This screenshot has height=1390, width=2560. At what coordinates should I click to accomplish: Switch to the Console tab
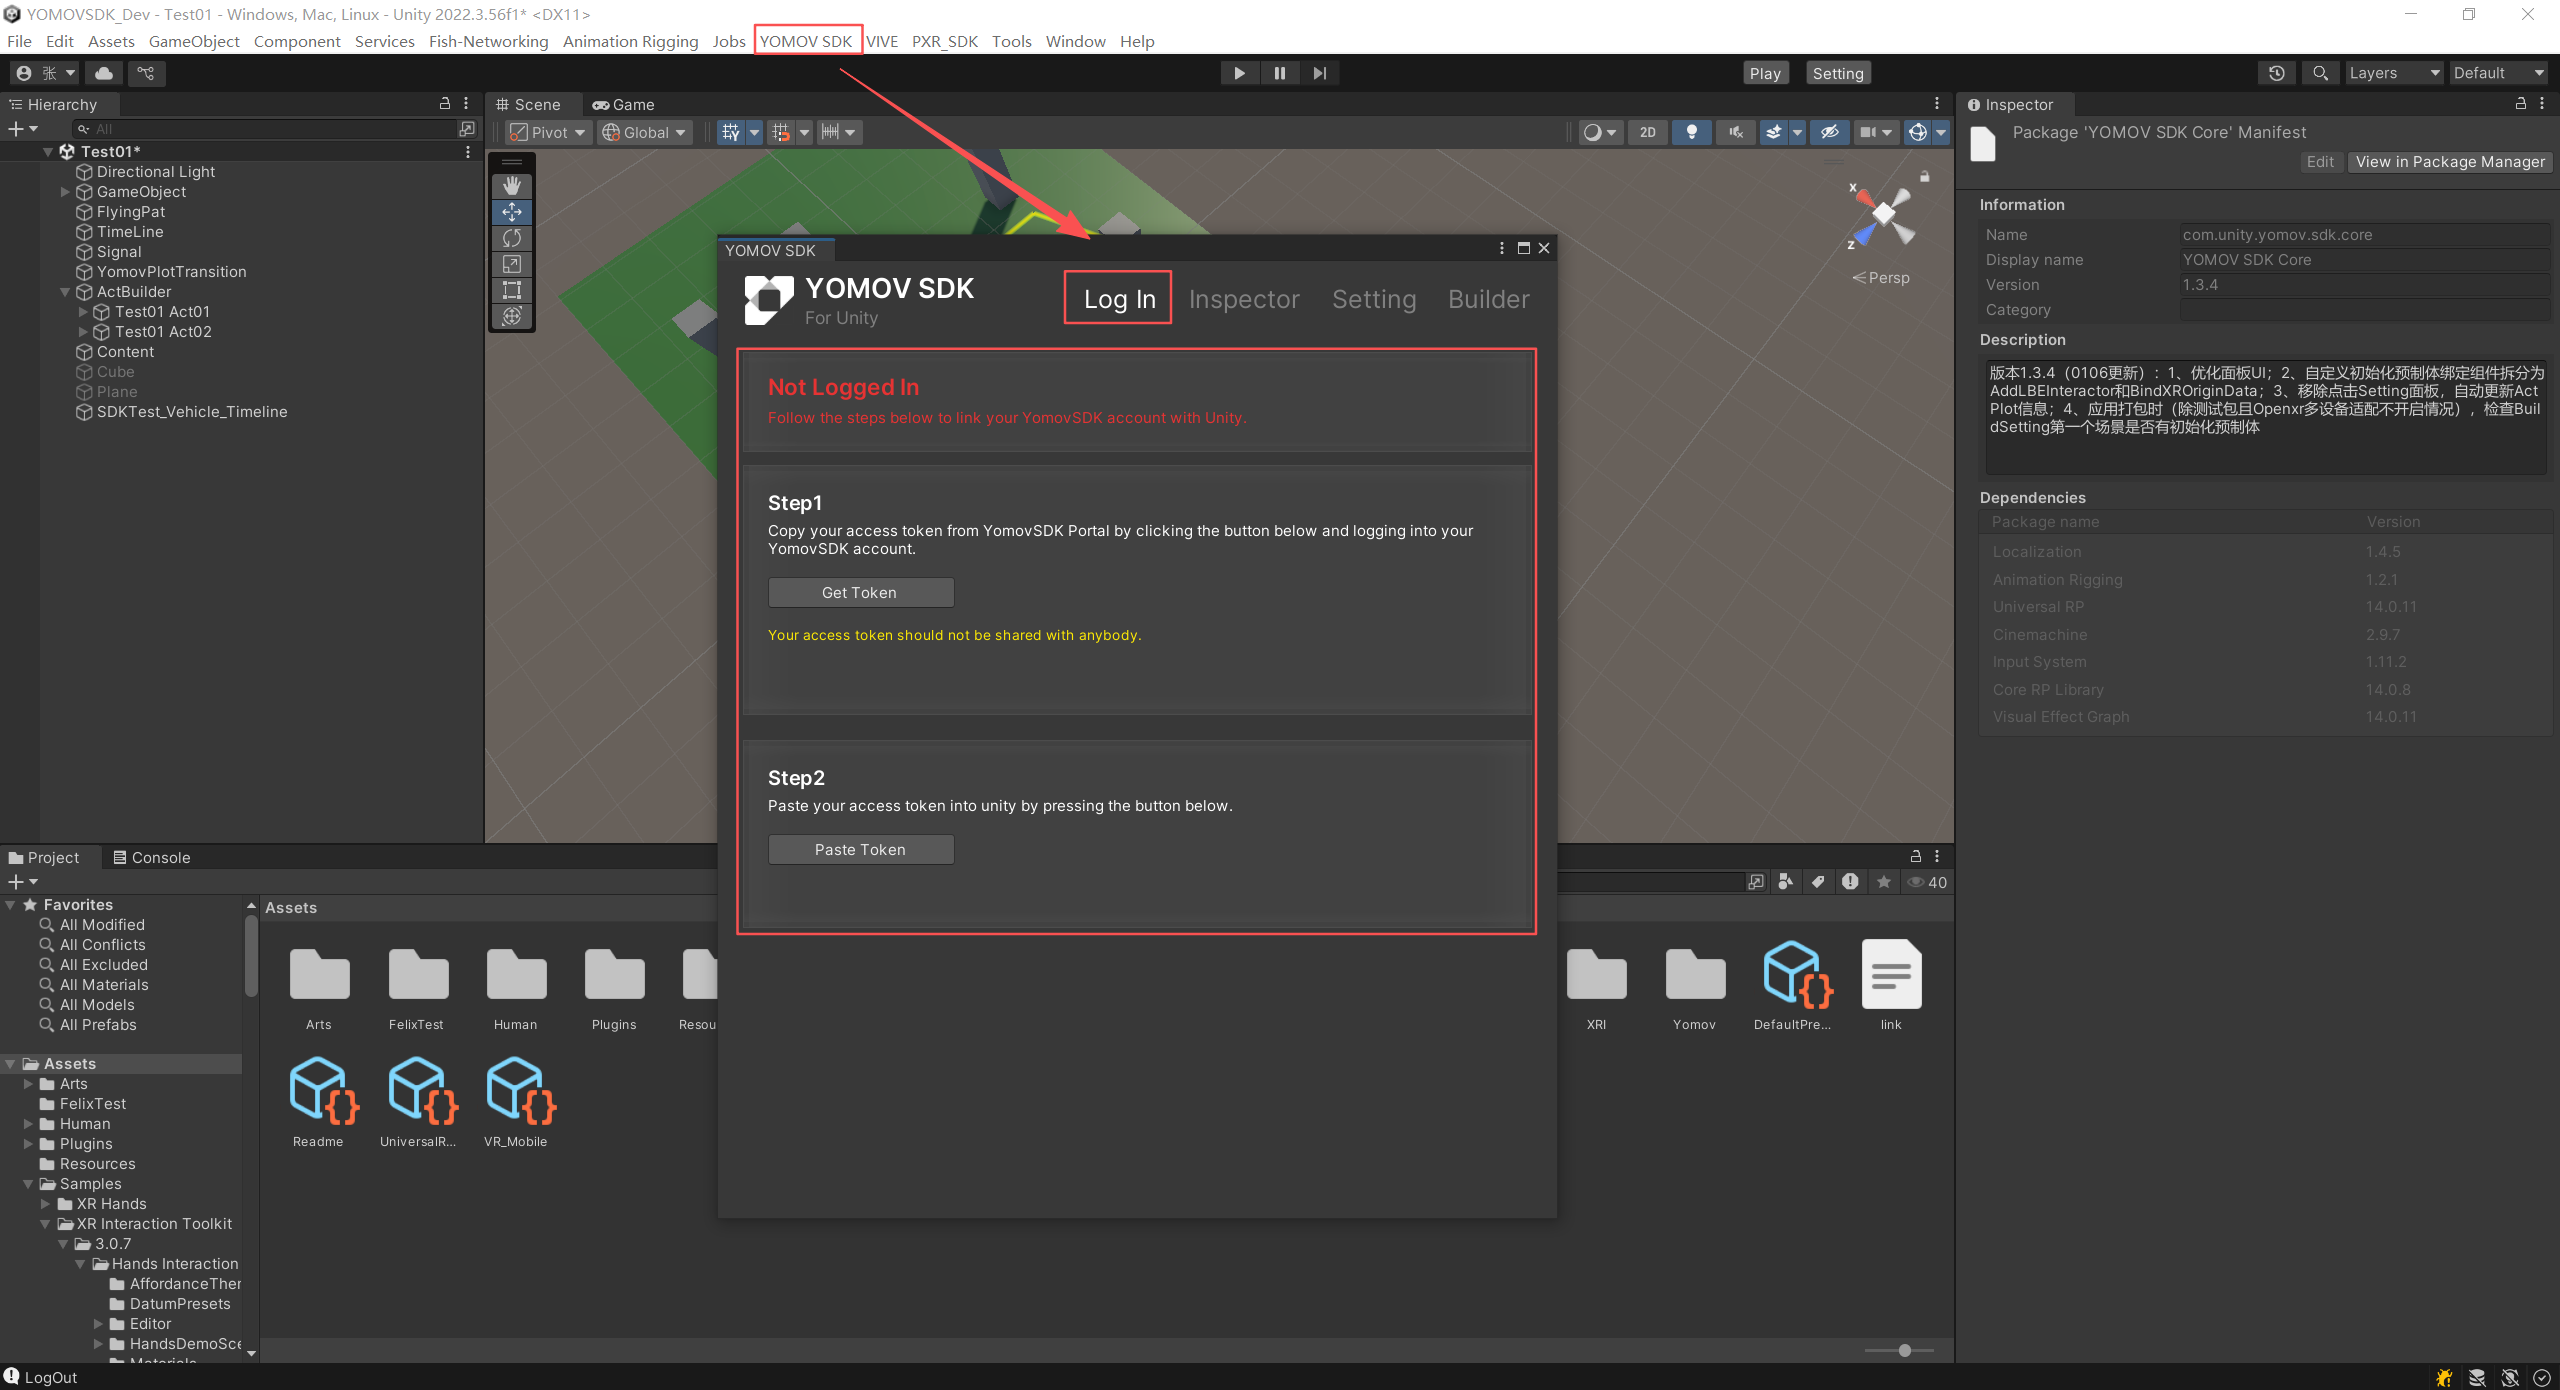pyautogui.click(x=152, y=857)
